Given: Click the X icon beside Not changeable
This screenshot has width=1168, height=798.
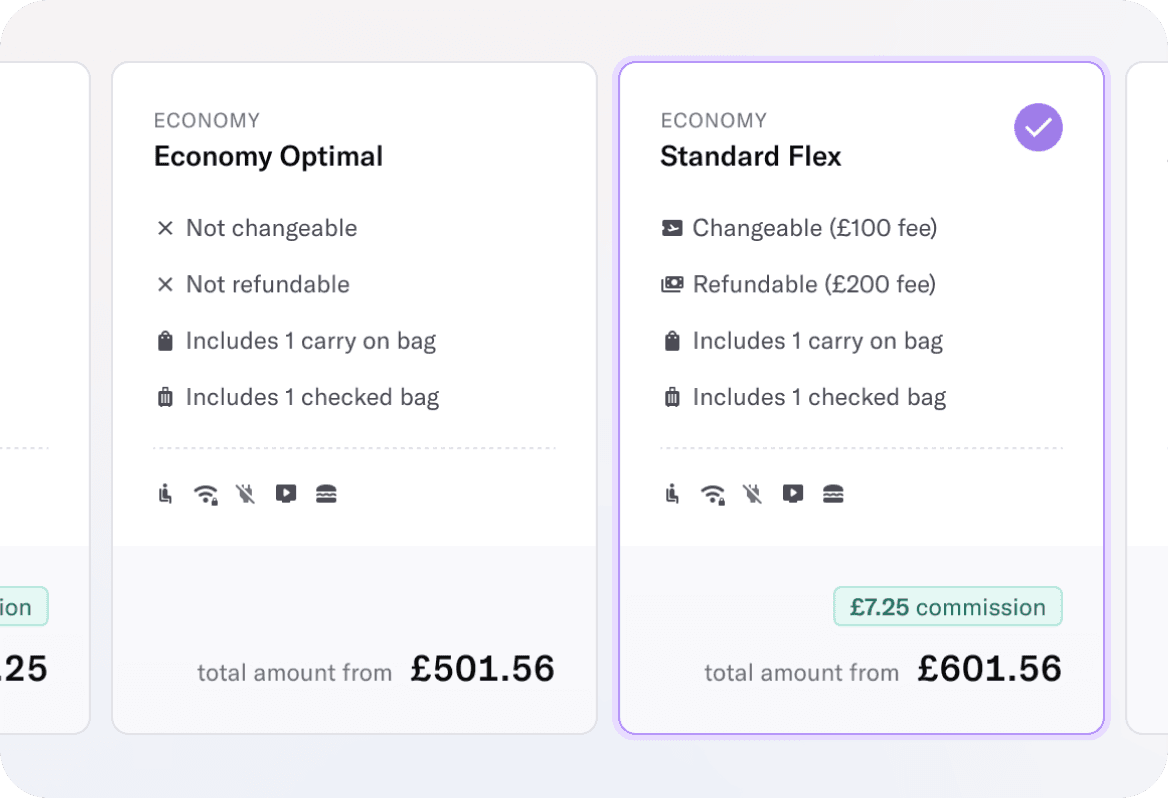Looking at the screenshot, I should (x=166, y=229).
